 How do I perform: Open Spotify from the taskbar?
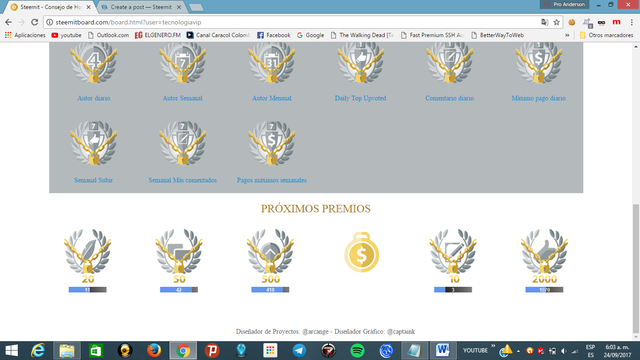pyautogui.click(x=357, y=350)
